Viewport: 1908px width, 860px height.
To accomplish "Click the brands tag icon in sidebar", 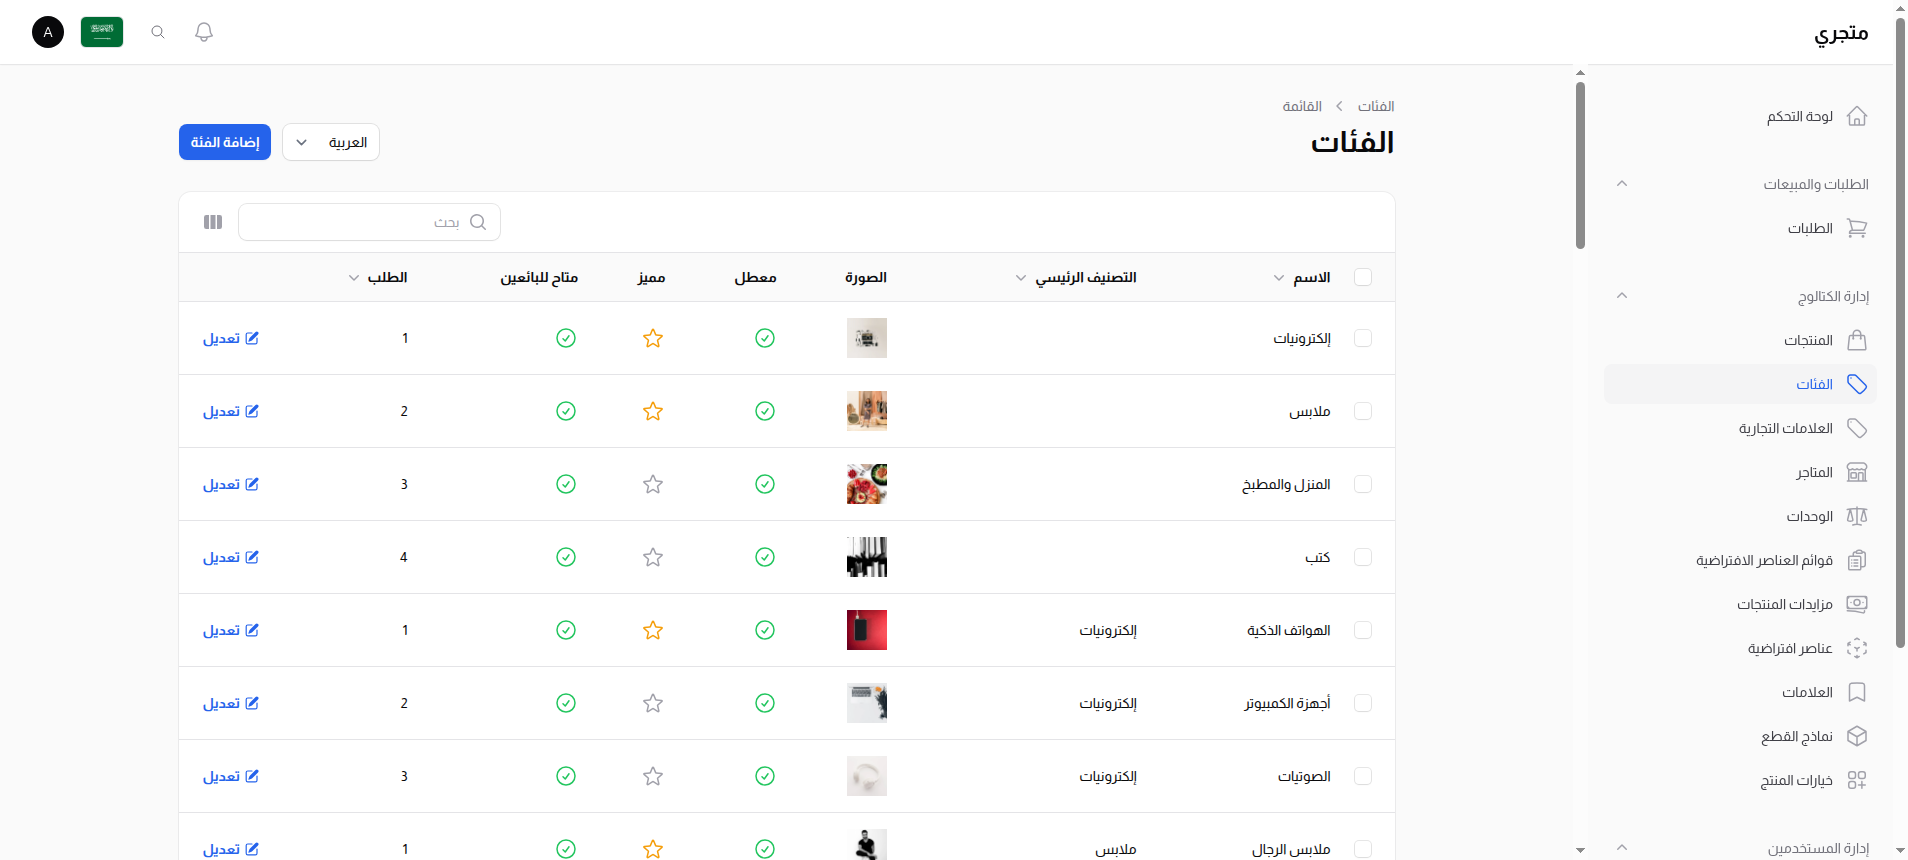I will [x=1857, y=428].
